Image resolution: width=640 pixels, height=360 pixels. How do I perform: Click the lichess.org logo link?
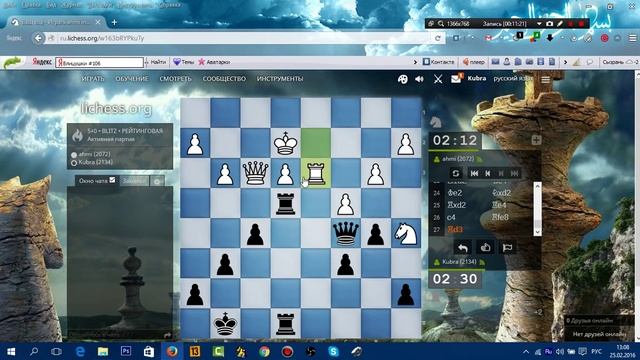pos(116,109)
